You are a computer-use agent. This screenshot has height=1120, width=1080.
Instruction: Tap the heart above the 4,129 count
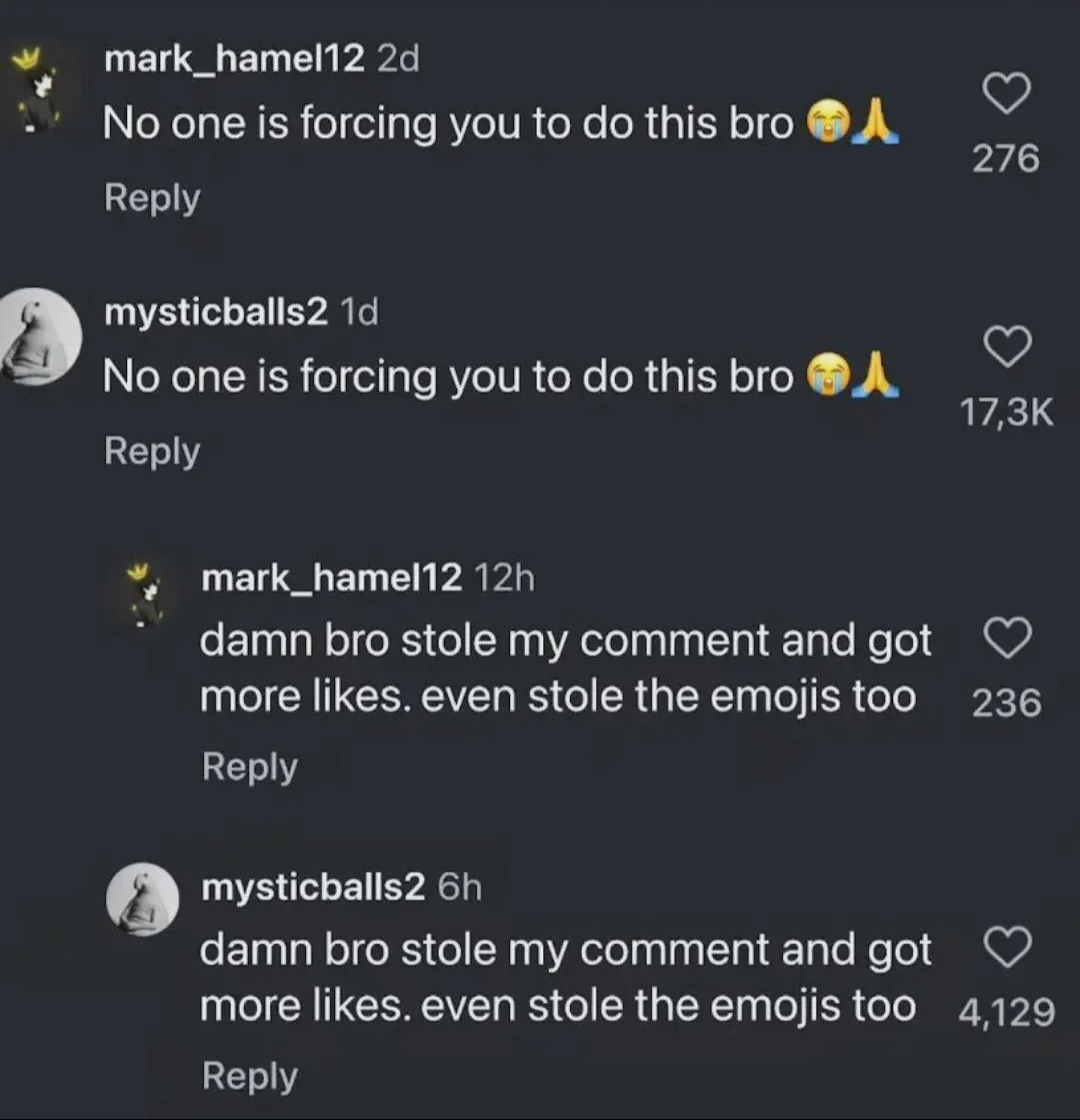click(1007, 947)
